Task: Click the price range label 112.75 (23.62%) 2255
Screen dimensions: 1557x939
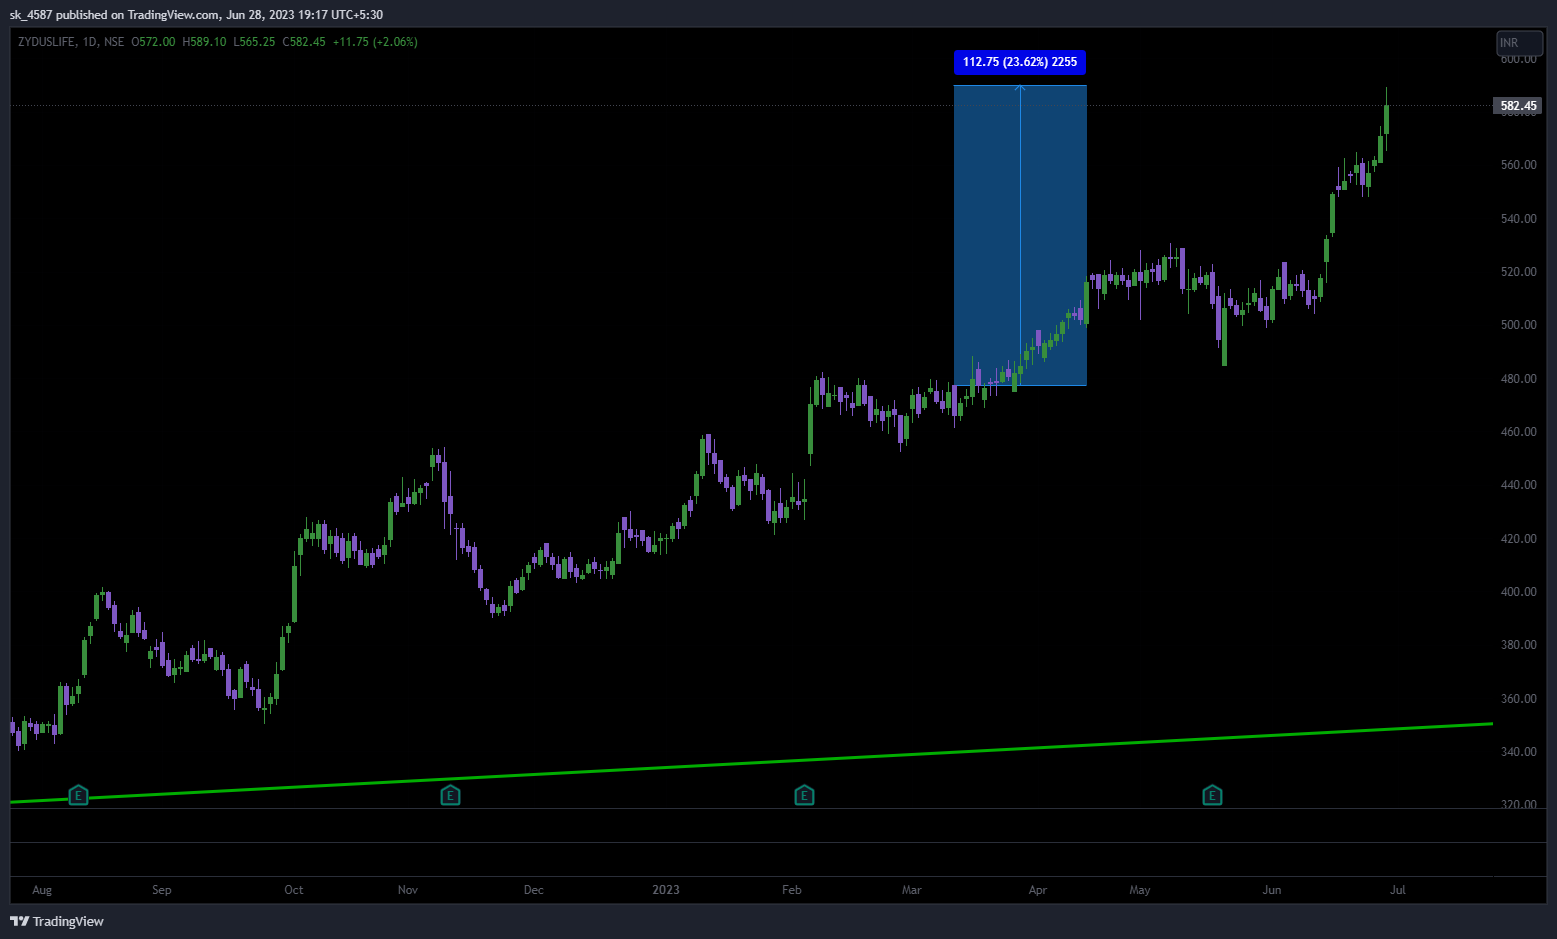Action: pos(1020,62)
